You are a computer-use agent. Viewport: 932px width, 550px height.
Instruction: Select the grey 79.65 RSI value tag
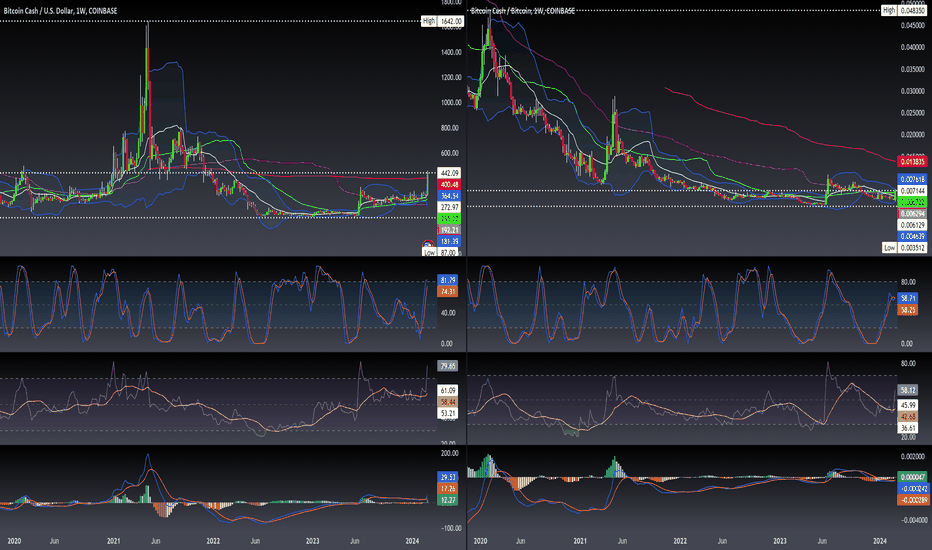(x=448, y=366)
